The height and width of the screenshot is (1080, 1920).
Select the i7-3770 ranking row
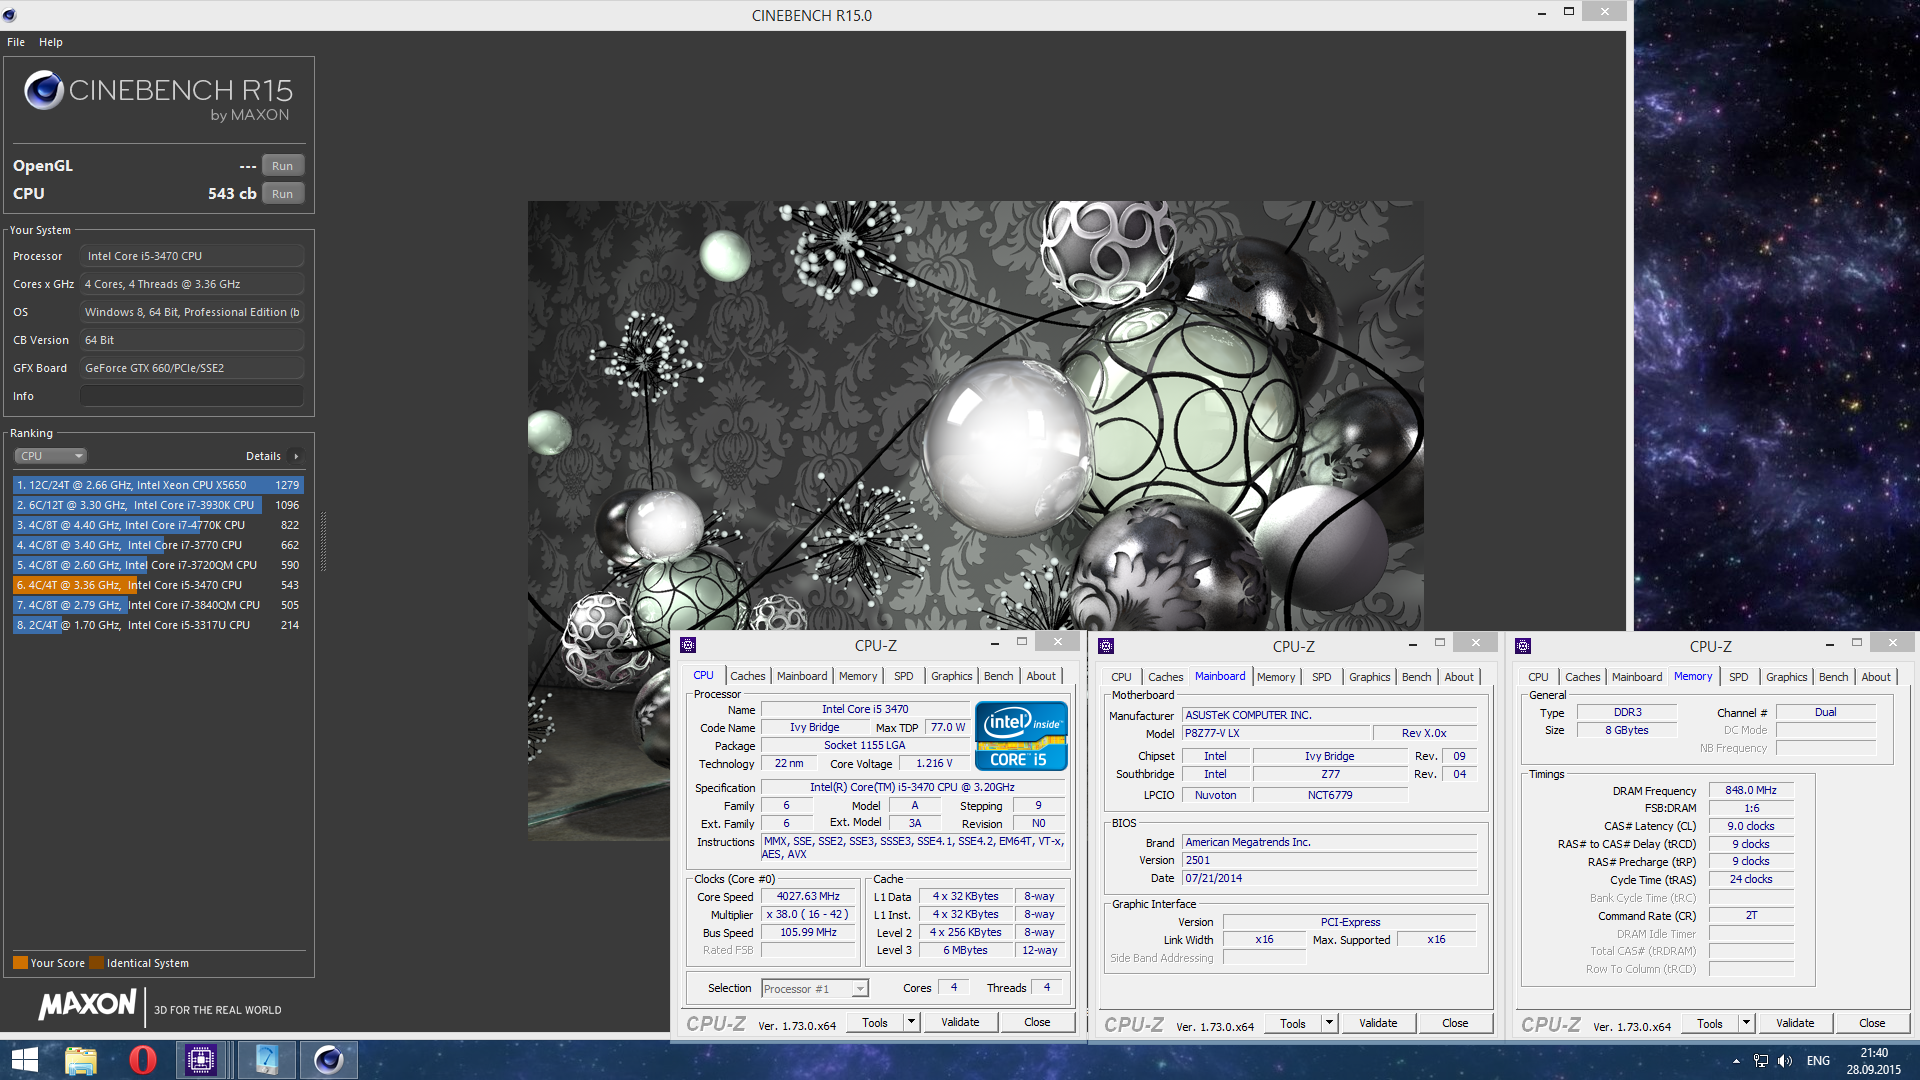[x=158, y=545]
